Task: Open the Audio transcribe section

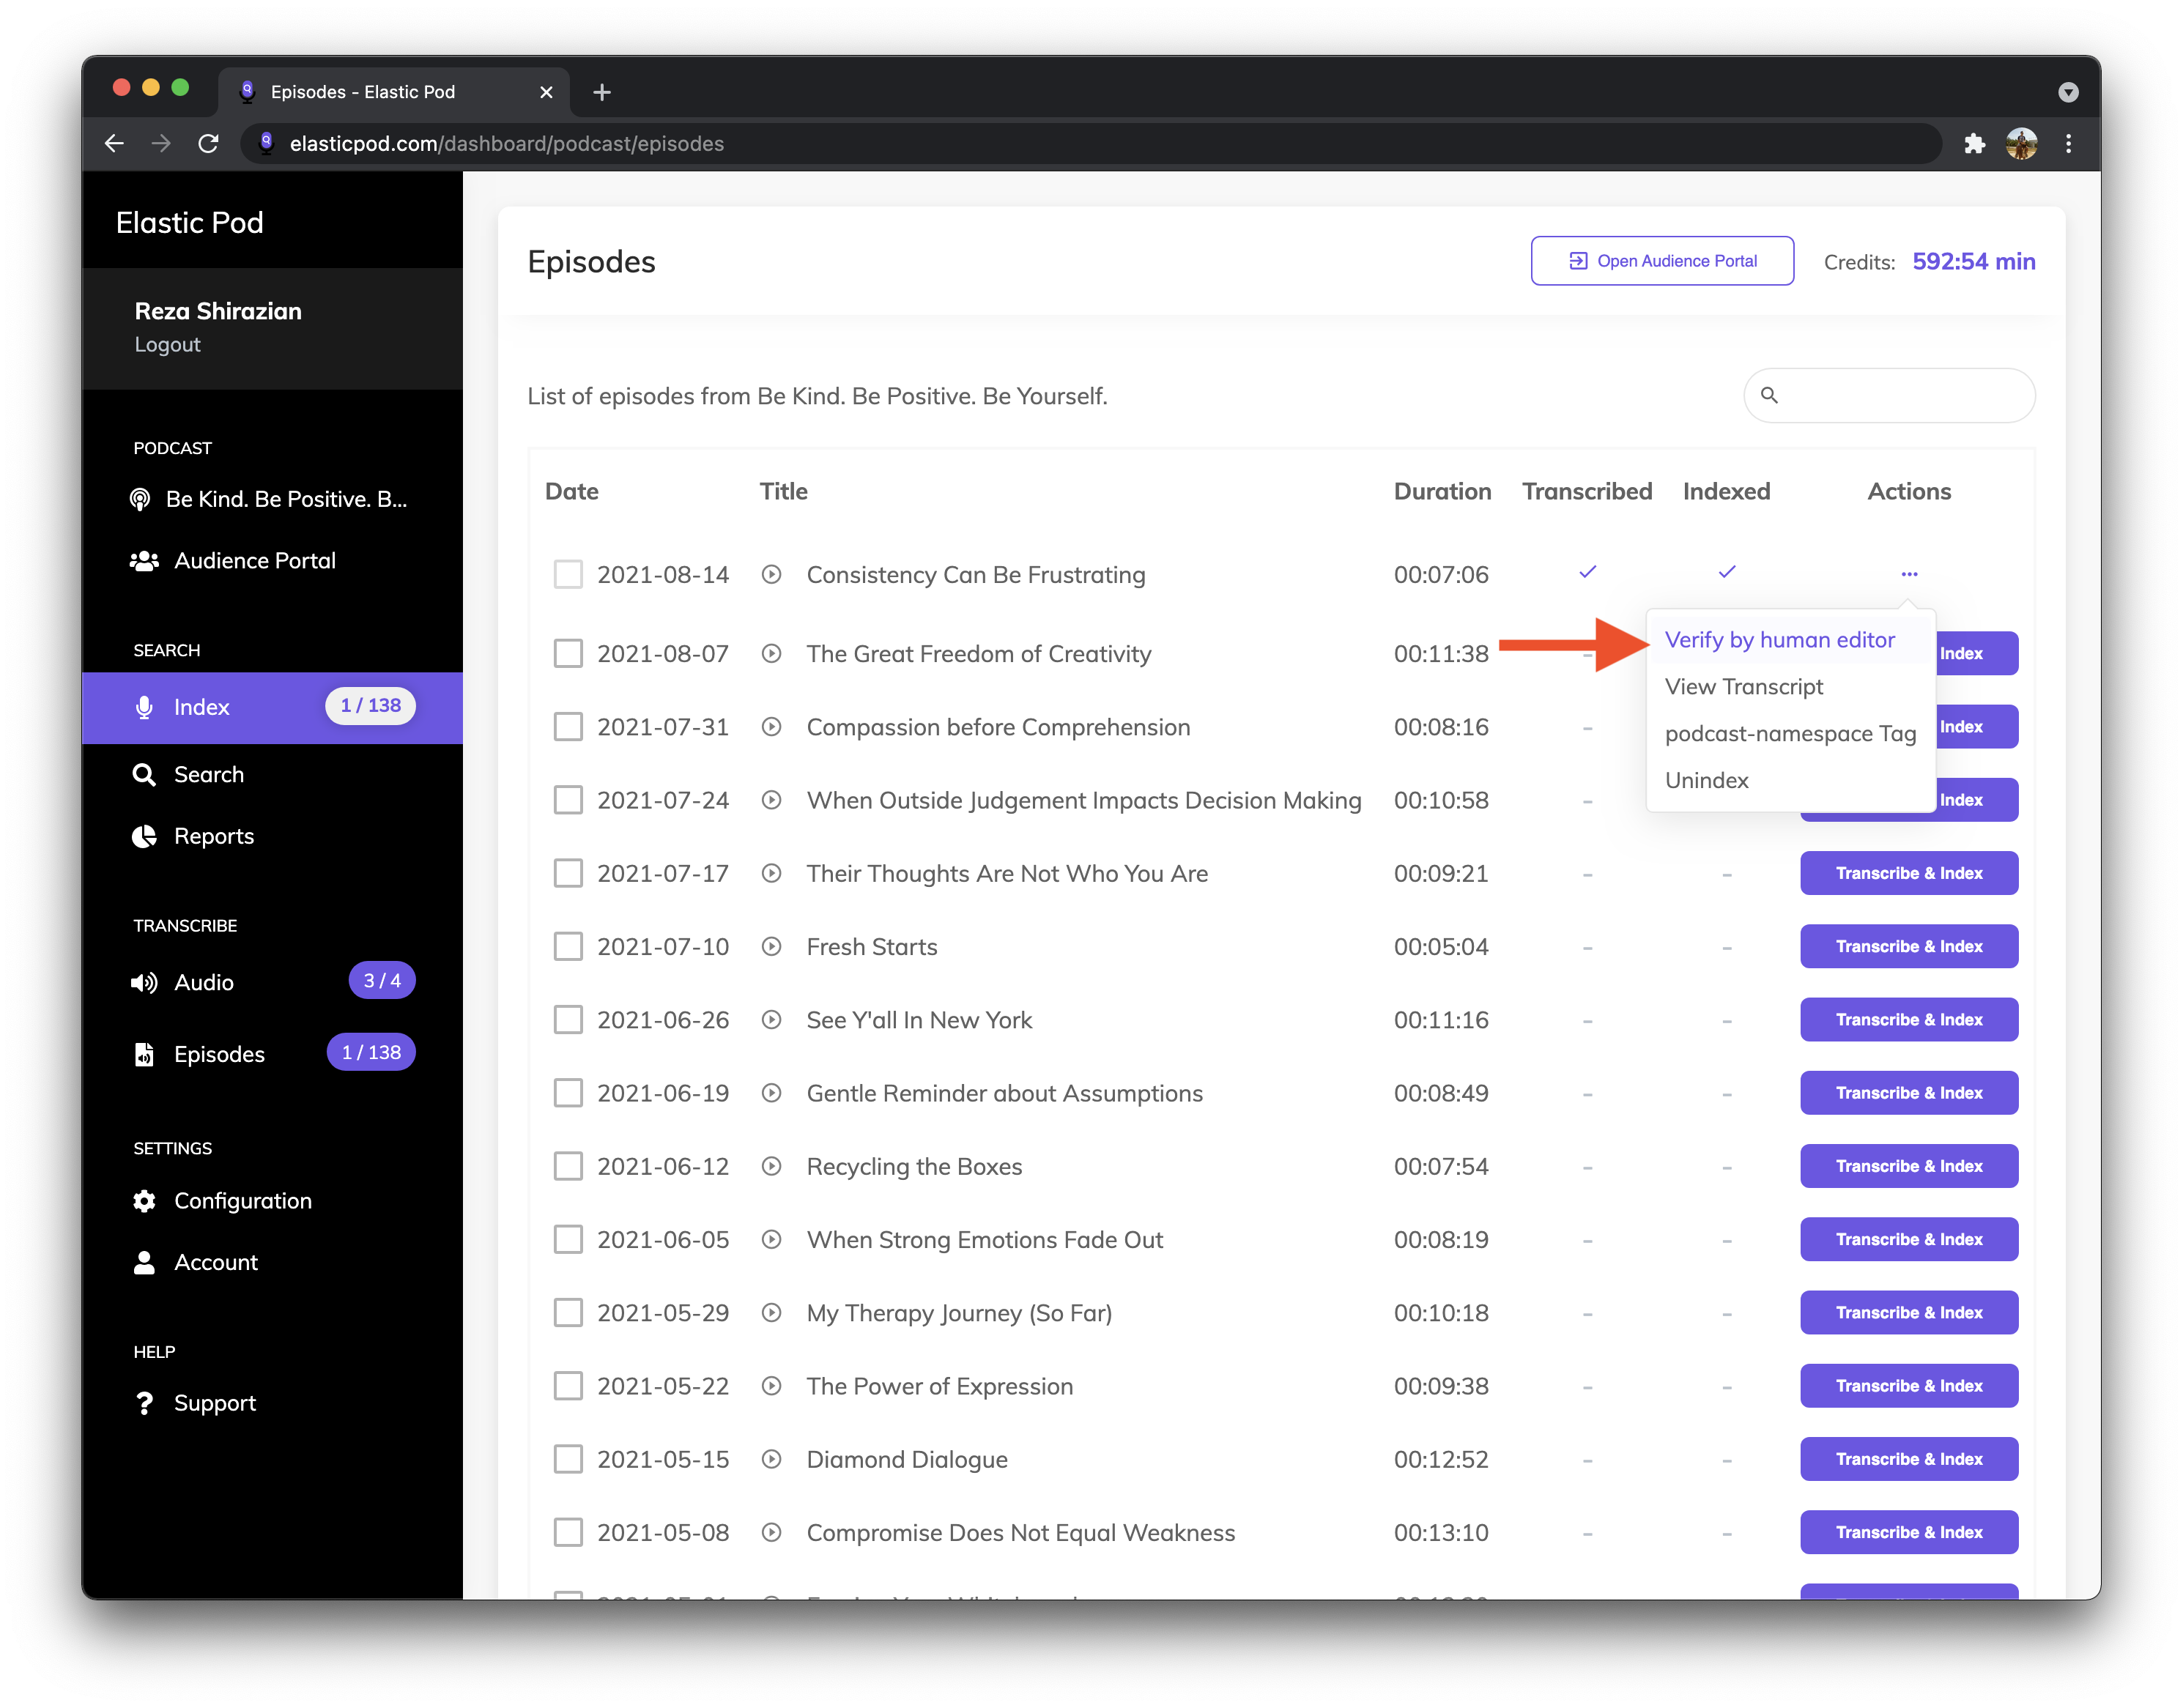Action: point(184,982)
